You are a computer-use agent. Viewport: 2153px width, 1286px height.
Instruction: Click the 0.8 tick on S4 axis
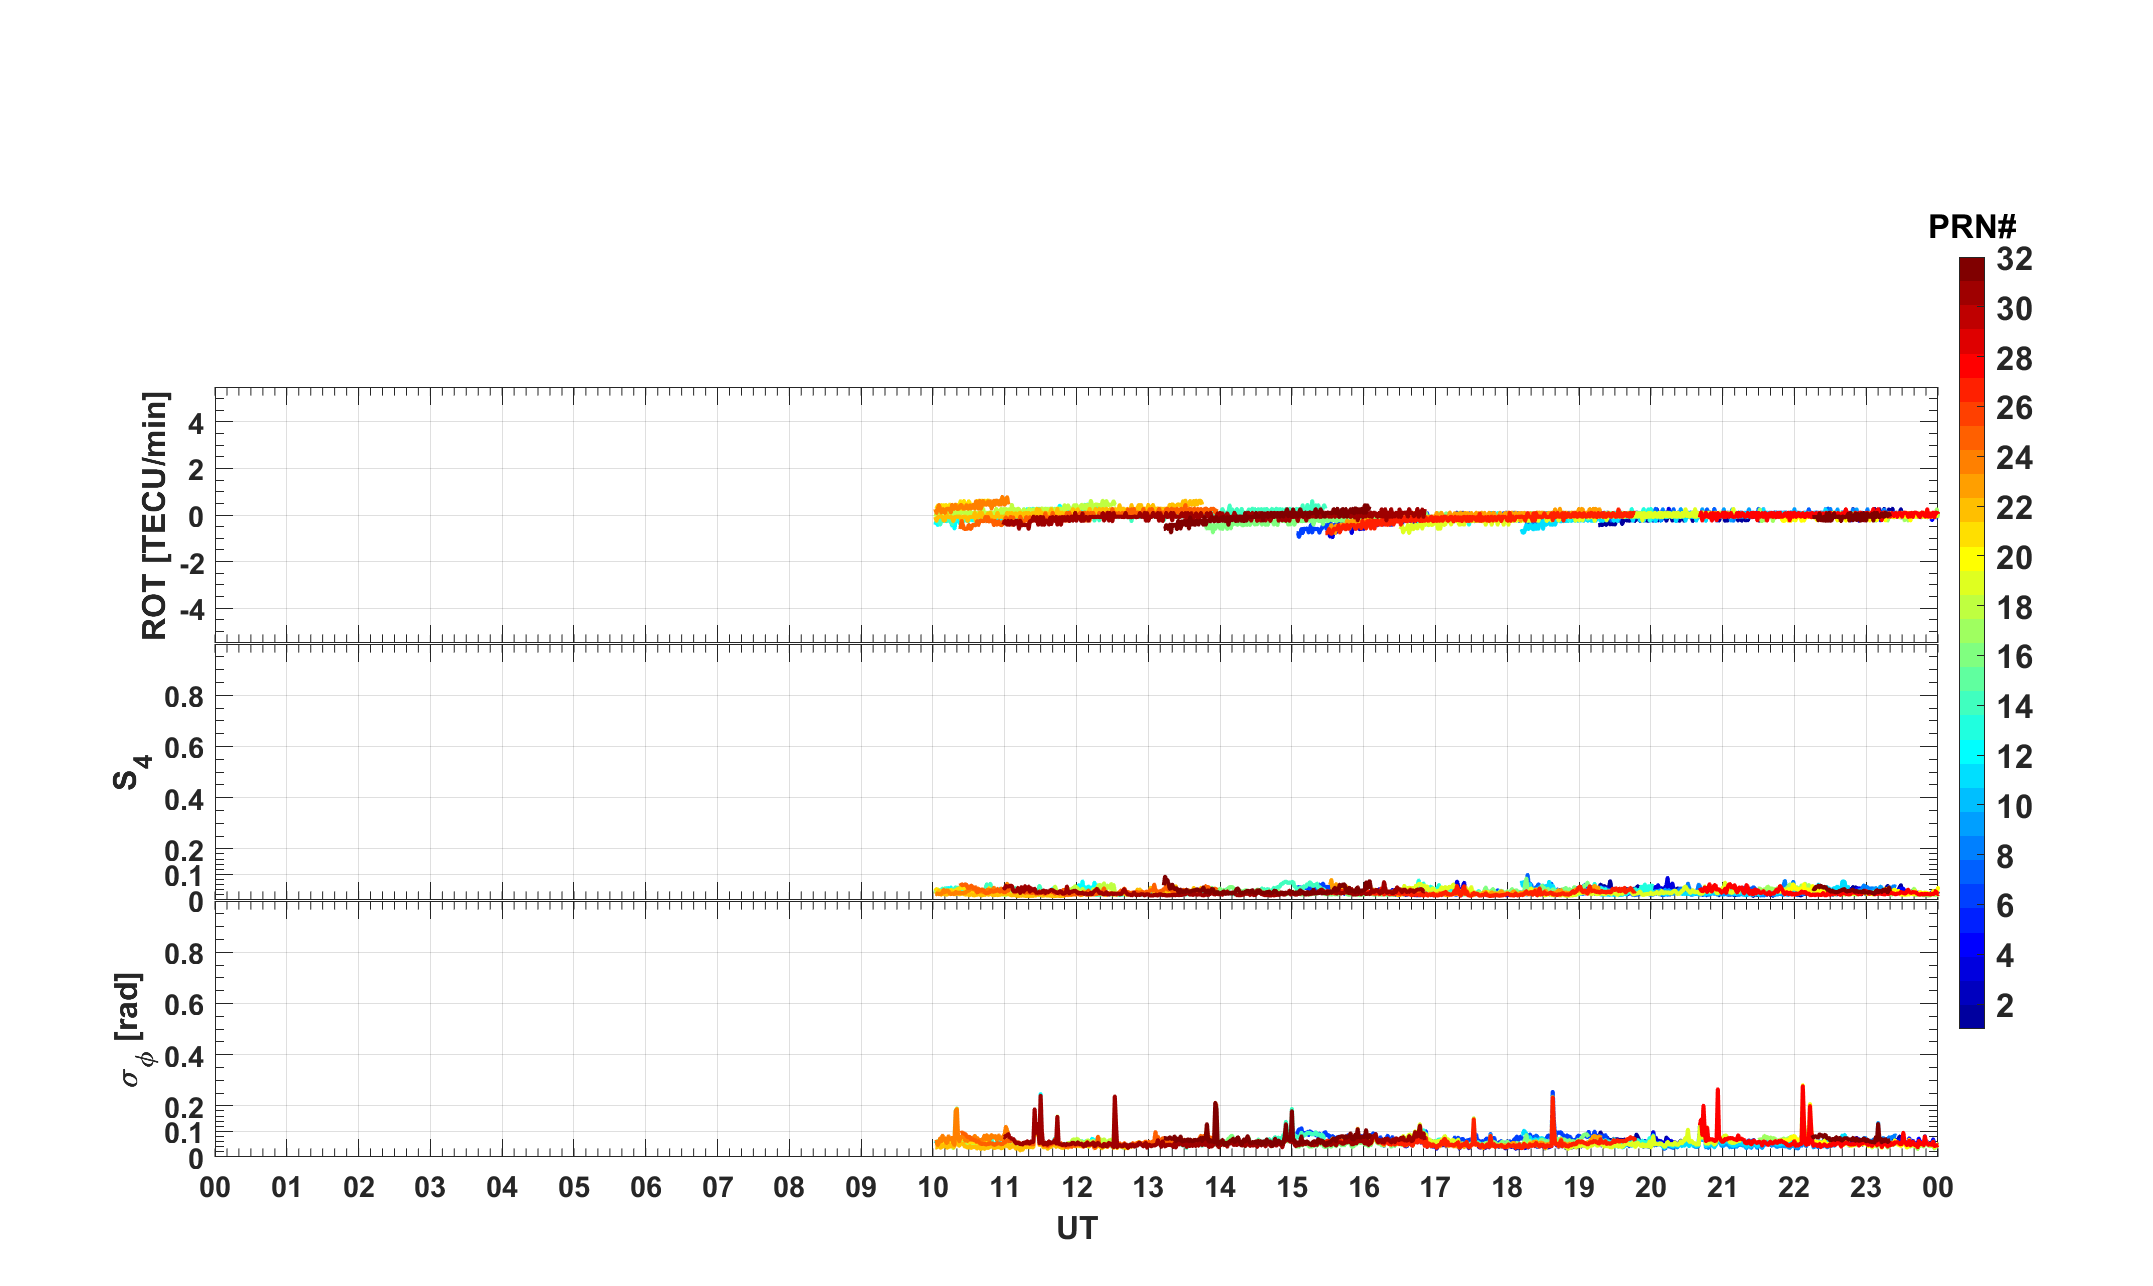(184, 696)
